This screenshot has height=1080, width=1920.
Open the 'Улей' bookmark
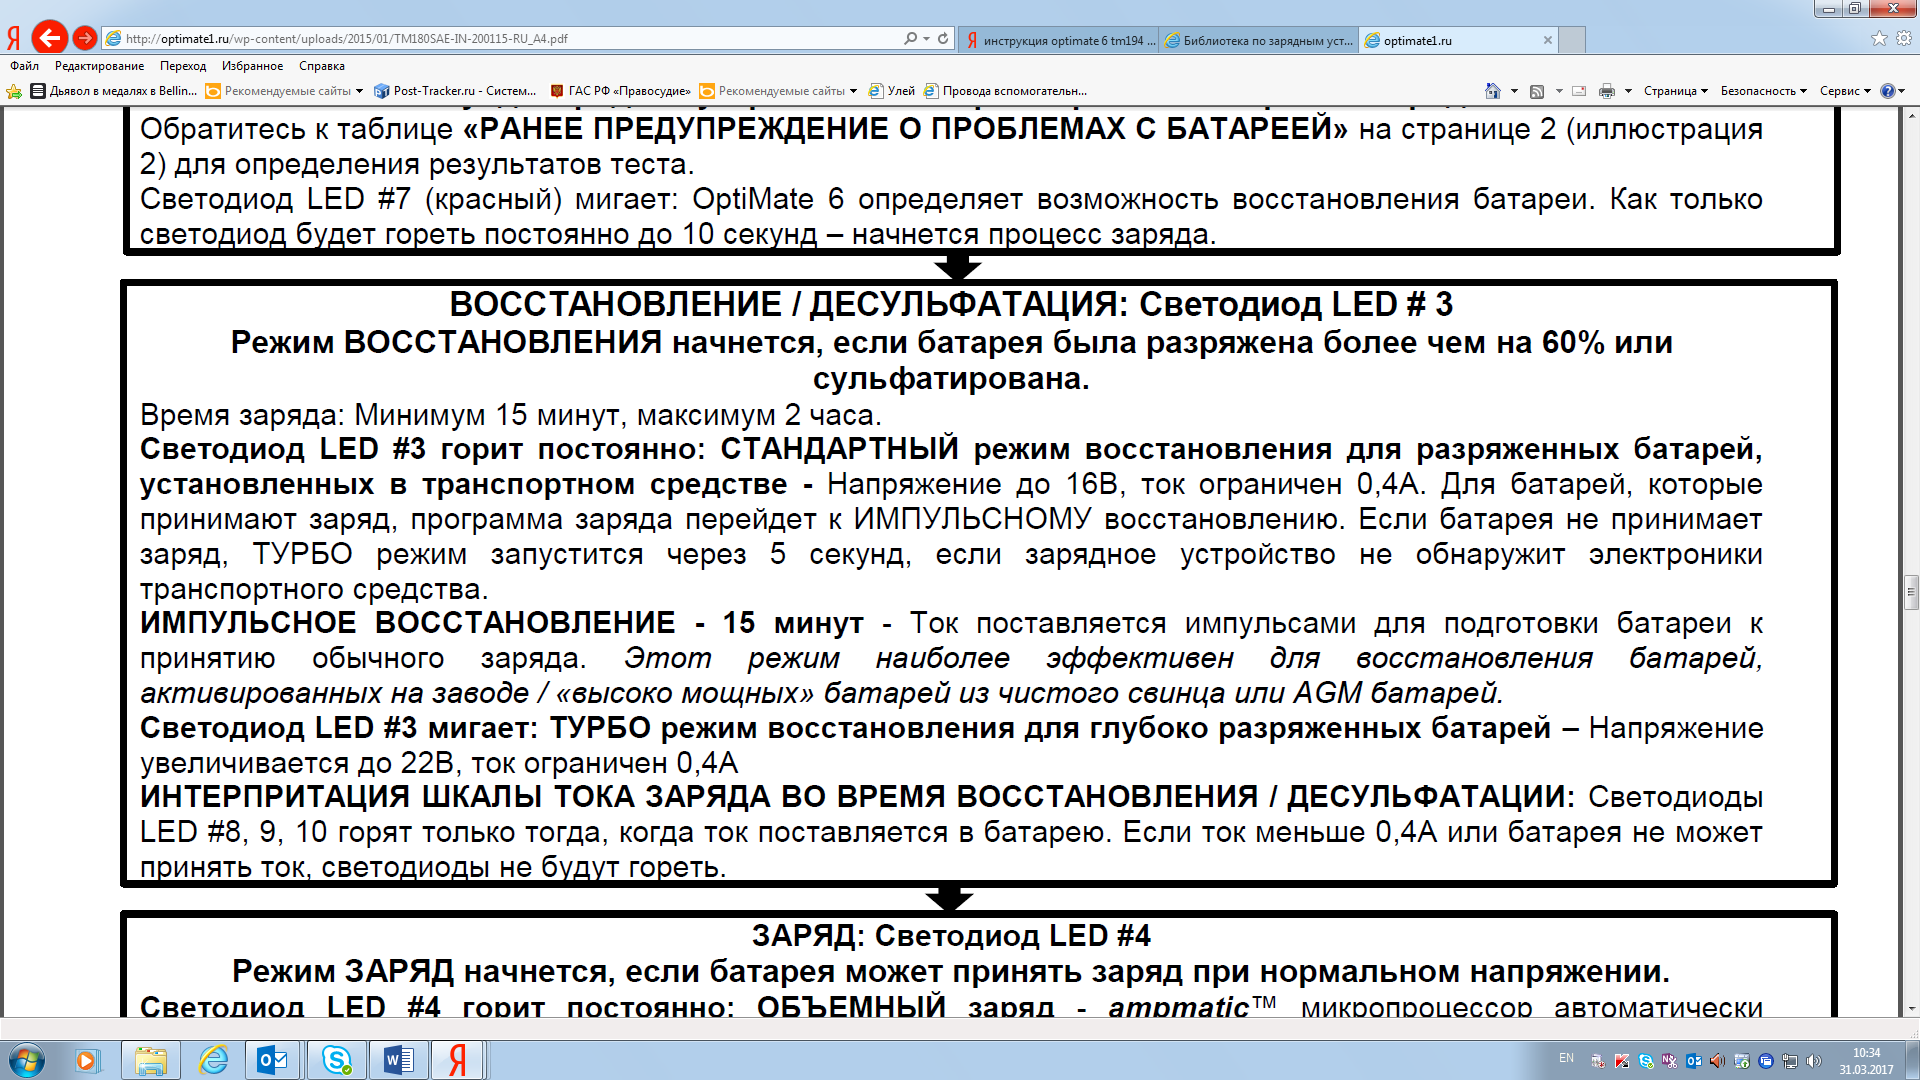[x=892, y=91]
